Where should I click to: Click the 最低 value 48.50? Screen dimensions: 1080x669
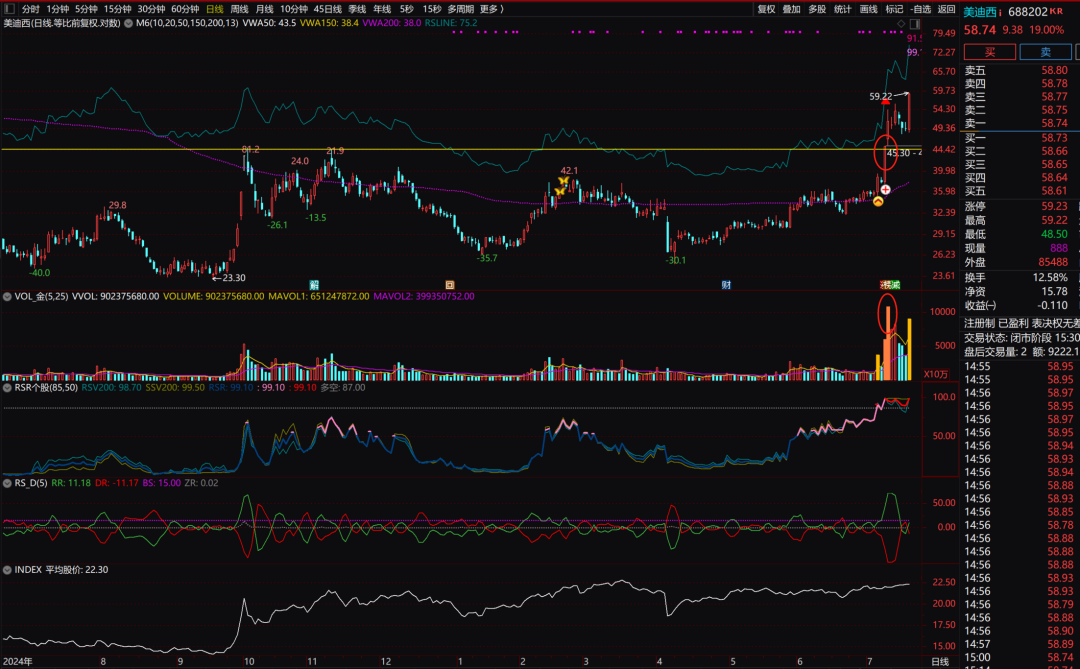pos(1055,234)
